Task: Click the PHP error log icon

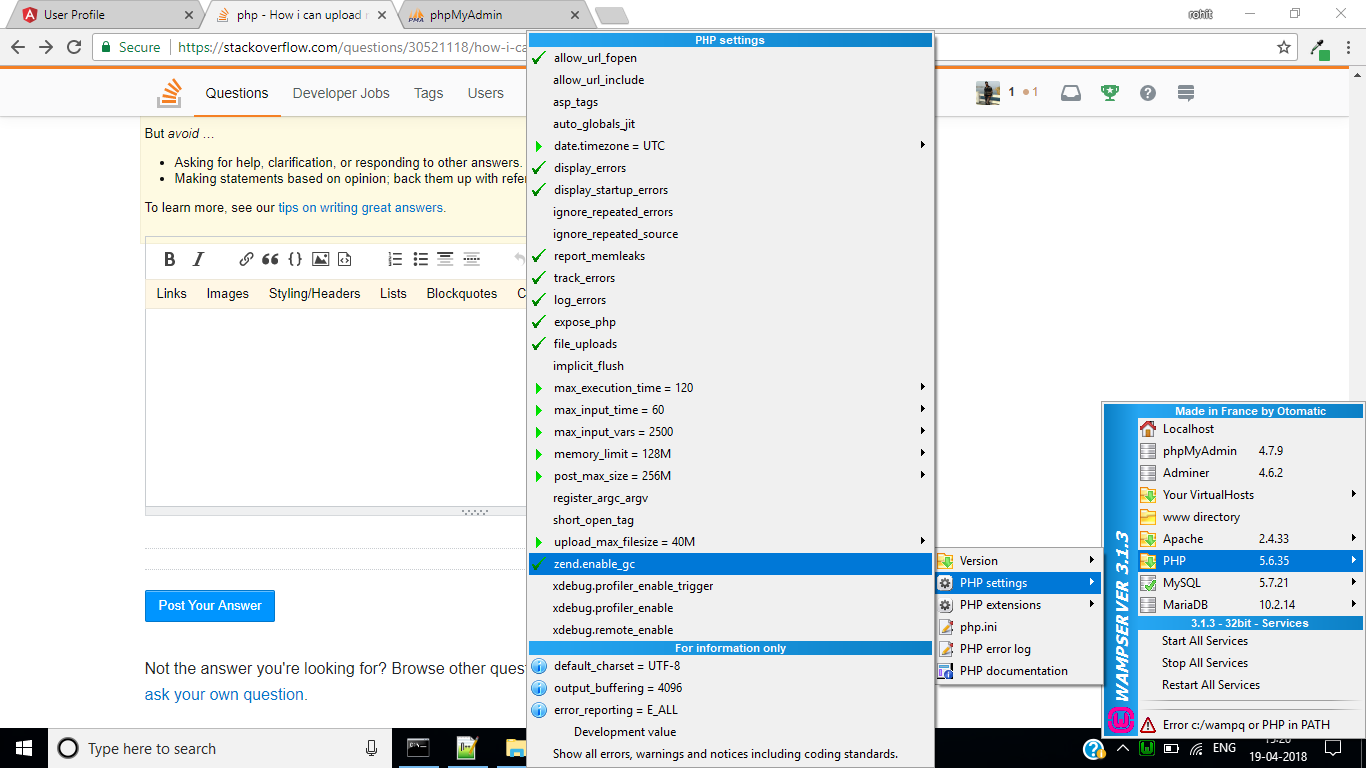Action: pyautogui.click(x=945, y=649)
